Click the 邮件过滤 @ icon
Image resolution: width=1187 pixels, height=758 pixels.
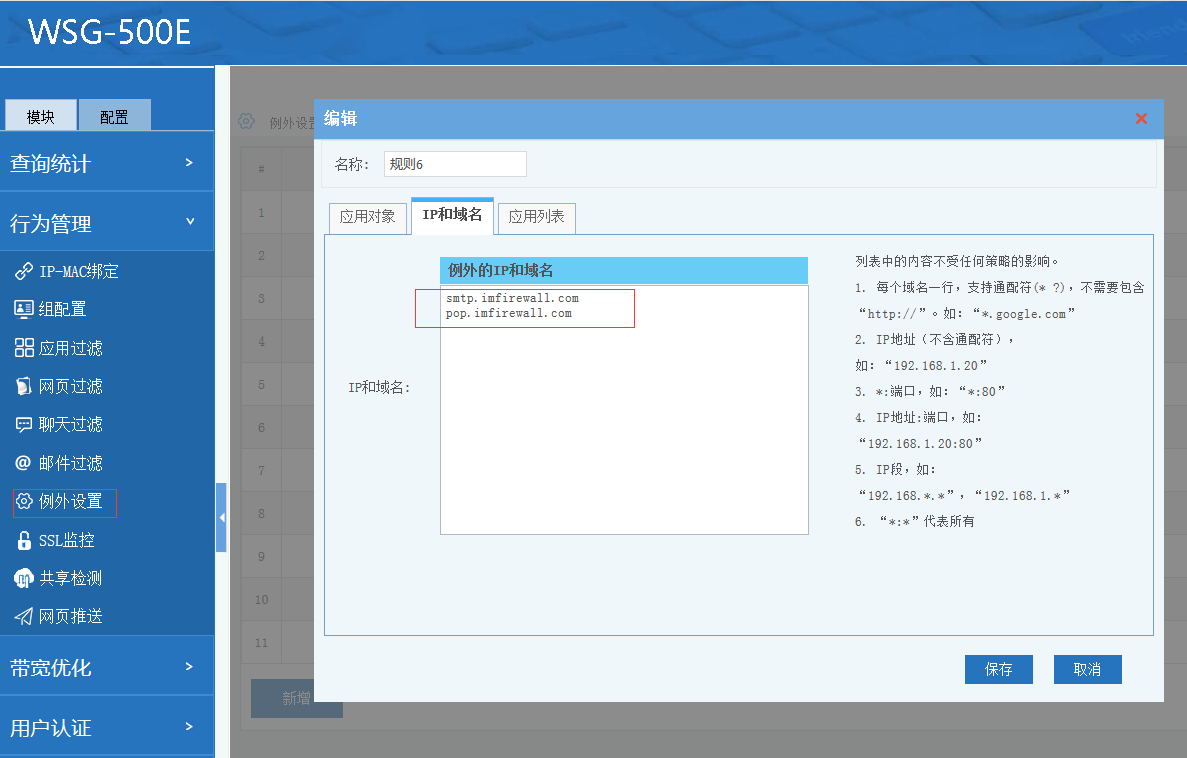point(24,463)
